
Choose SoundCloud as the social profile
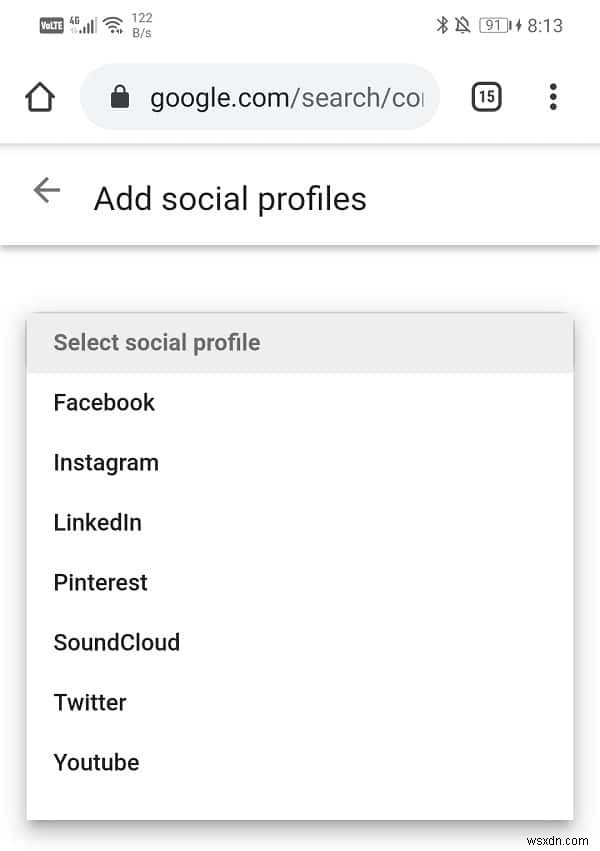coord(116,642)
